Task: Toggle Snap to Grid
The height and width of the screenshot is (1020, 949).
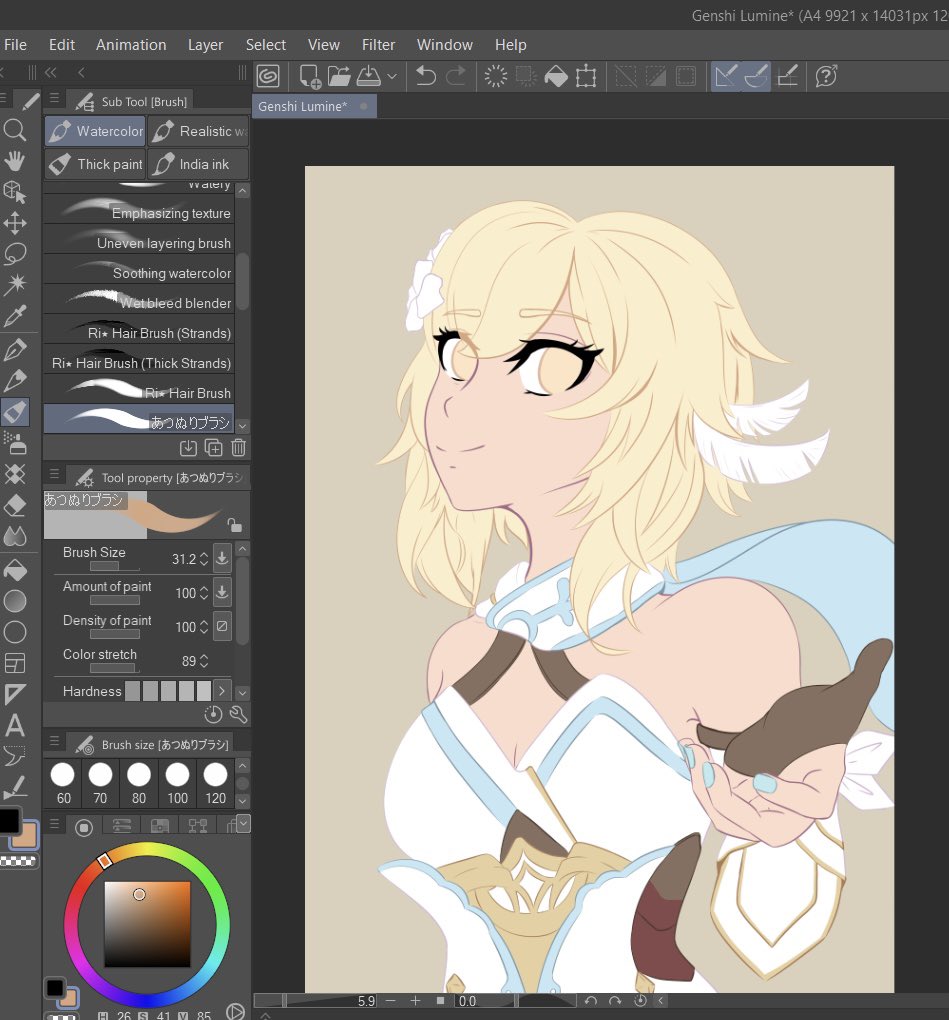Action: [787, 76]
